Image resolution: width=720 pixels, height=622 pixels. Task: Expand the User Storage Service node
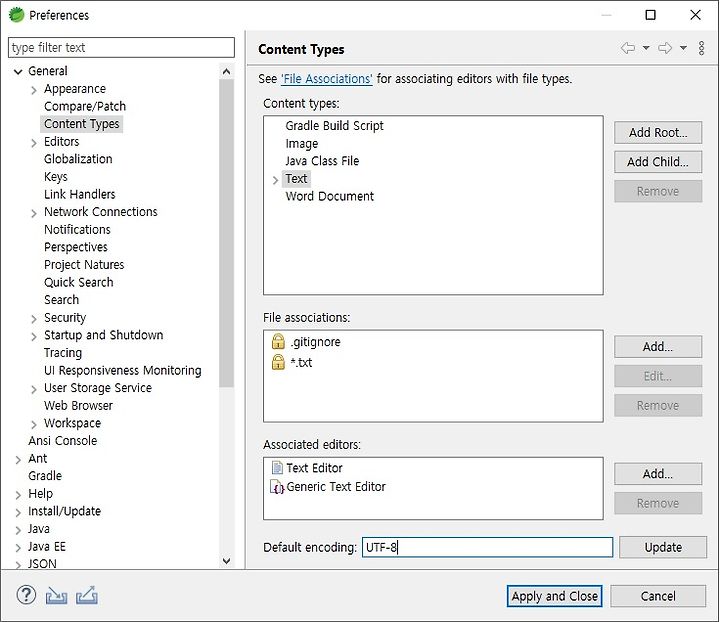click(x=34, y=389)
